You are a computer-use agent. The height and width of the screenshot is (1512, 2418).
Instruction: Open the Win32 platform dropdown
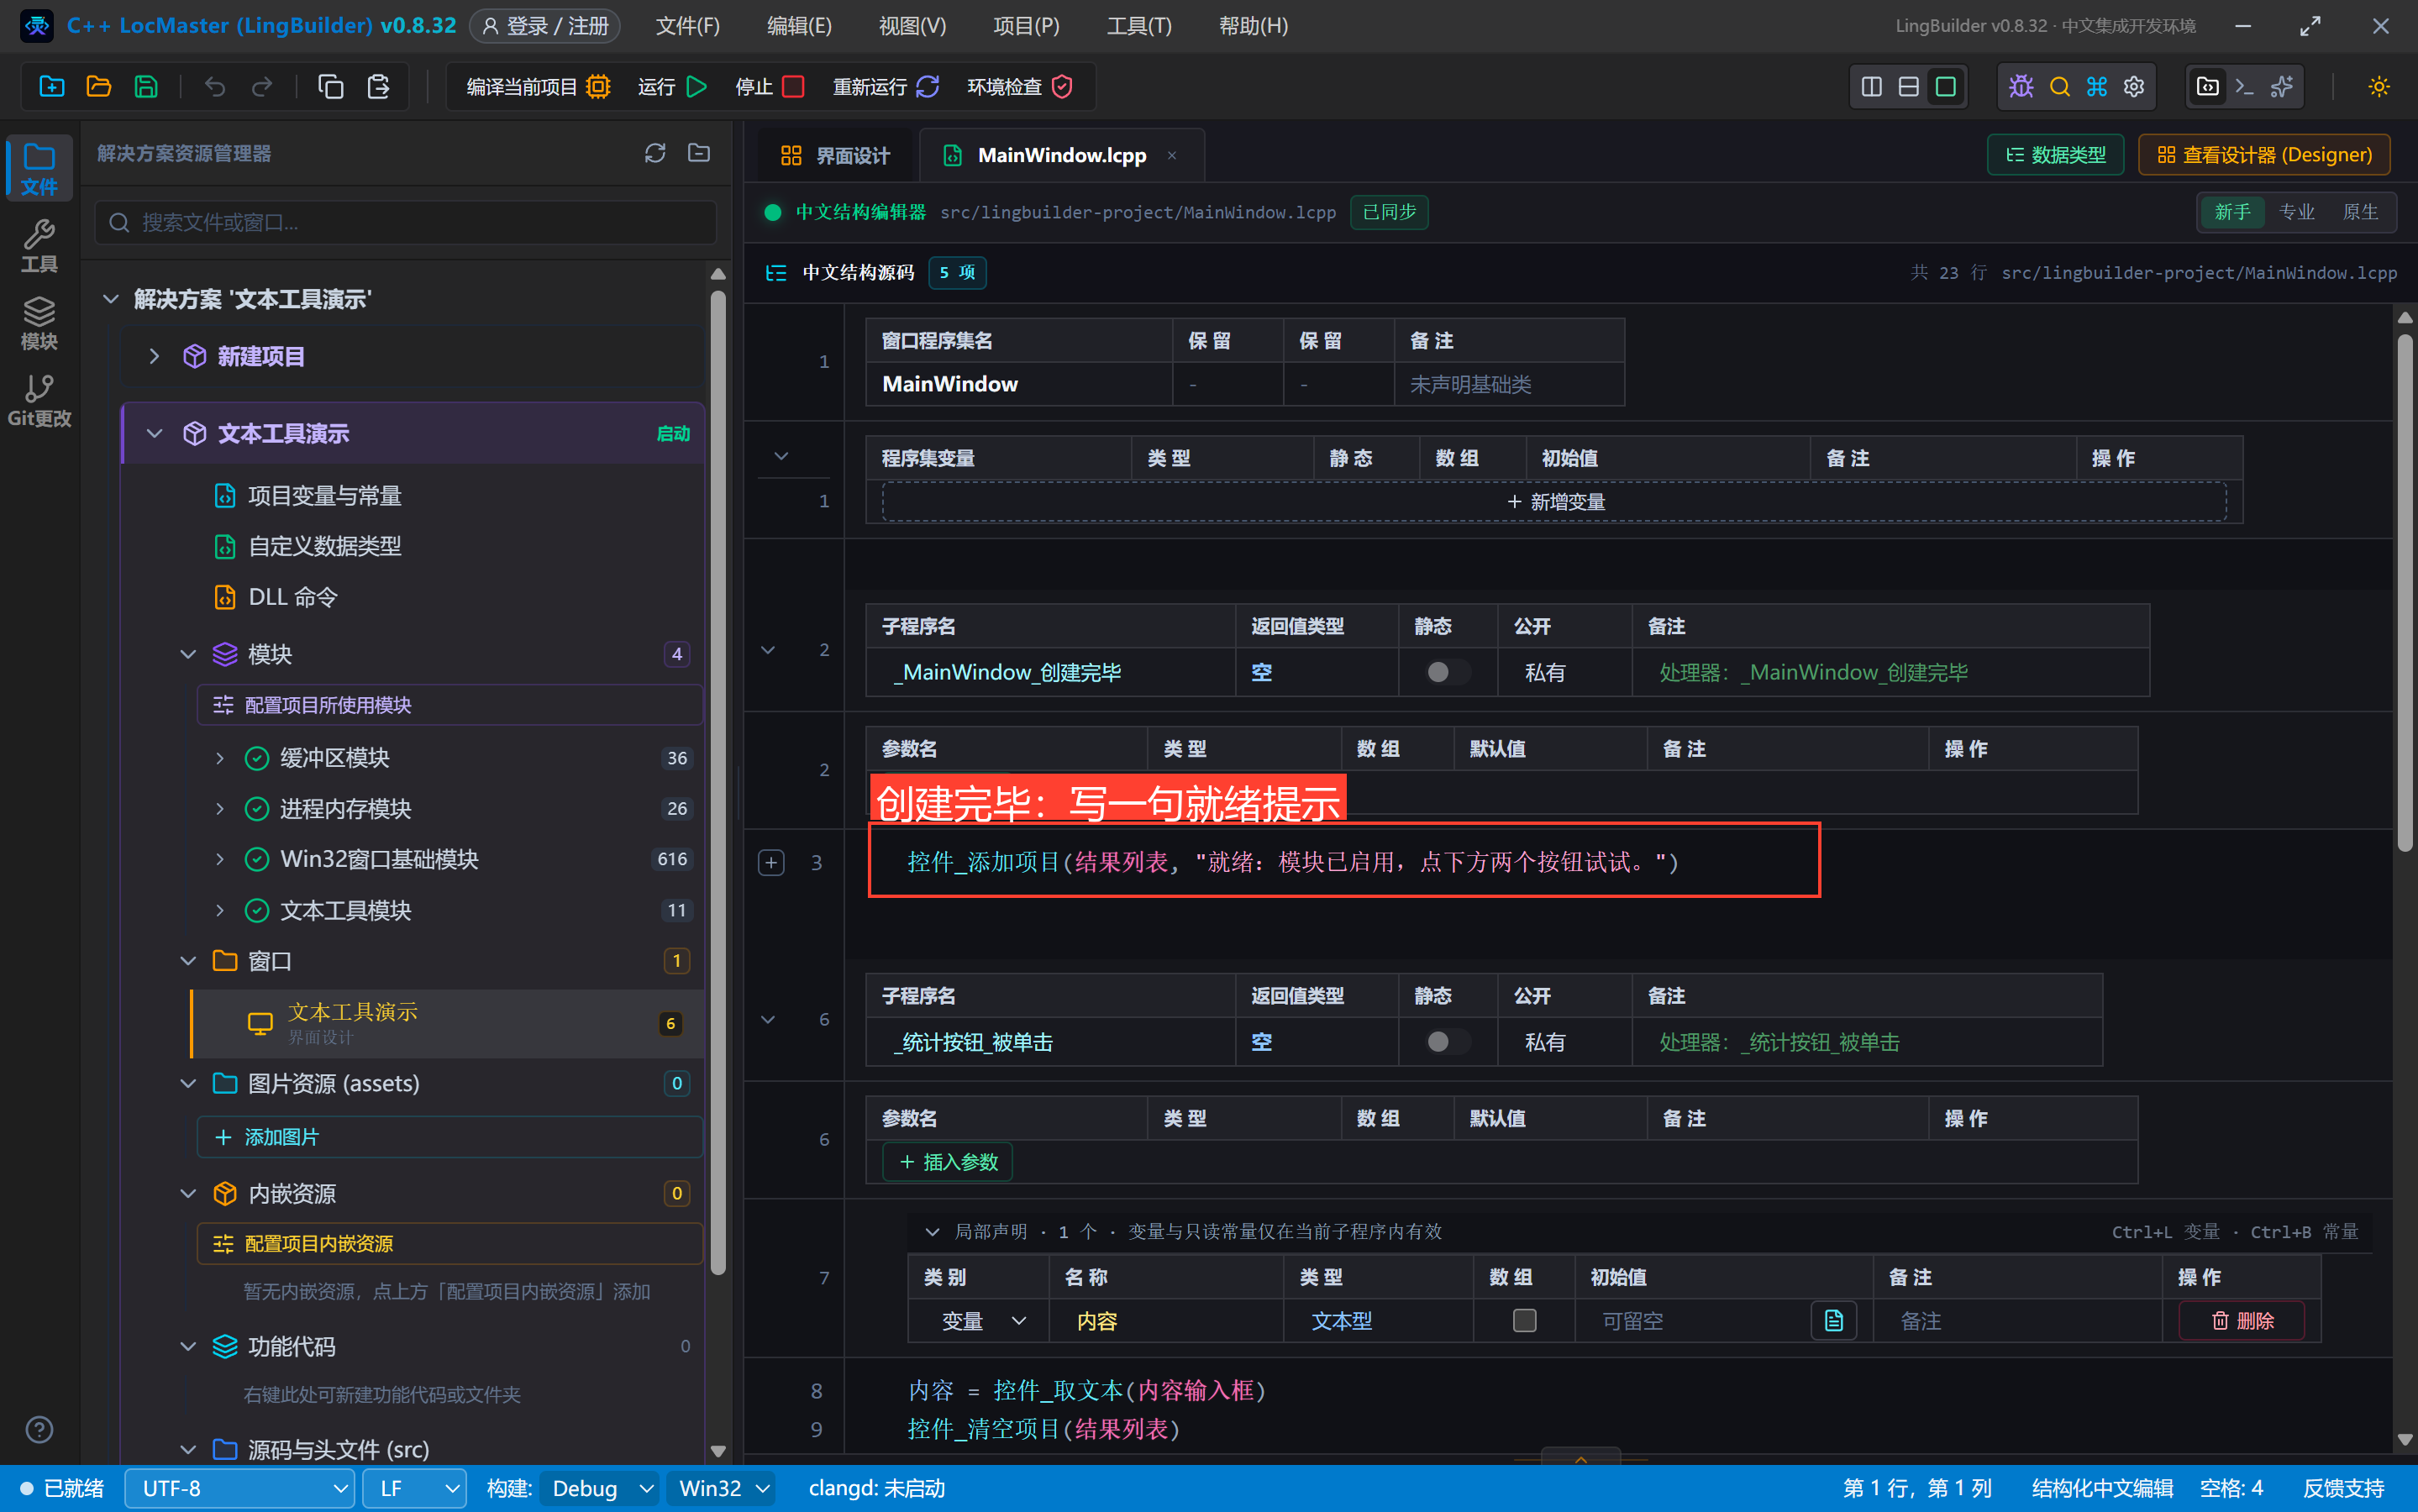click(723, 1489)
